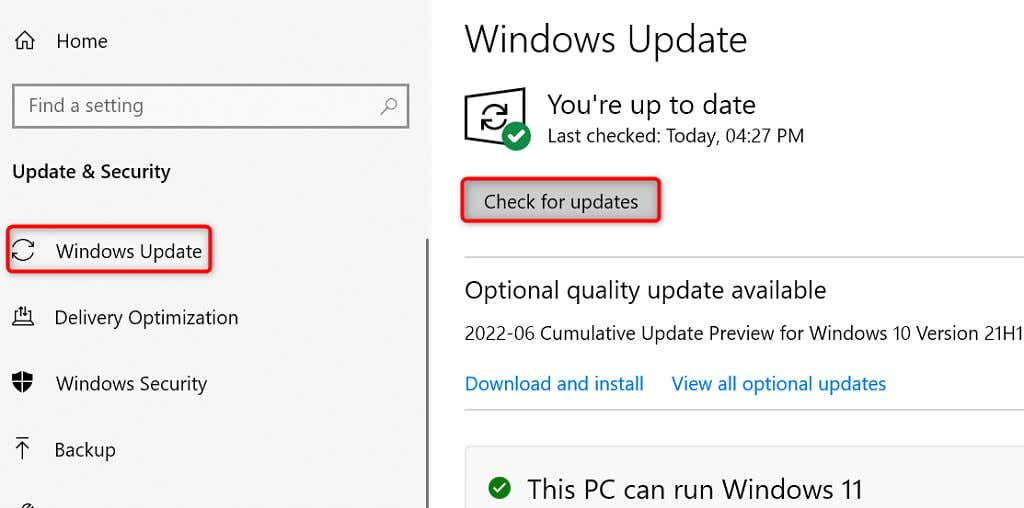This screenshot has width=1024, height=508.
Task: Click the green checkmark beside Windows 11 notice
Action: click(499, 488)
